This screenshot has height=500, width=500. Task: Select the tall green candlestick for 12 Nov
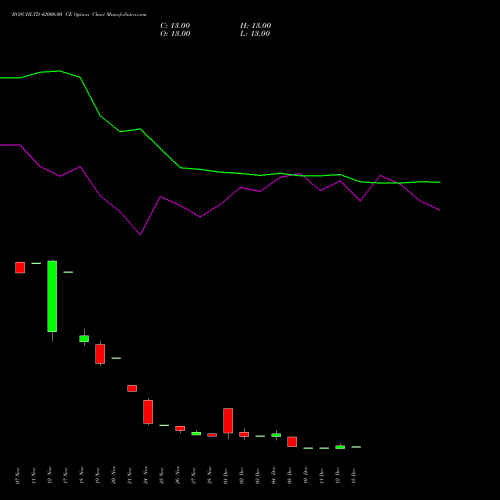click(52, 296)
